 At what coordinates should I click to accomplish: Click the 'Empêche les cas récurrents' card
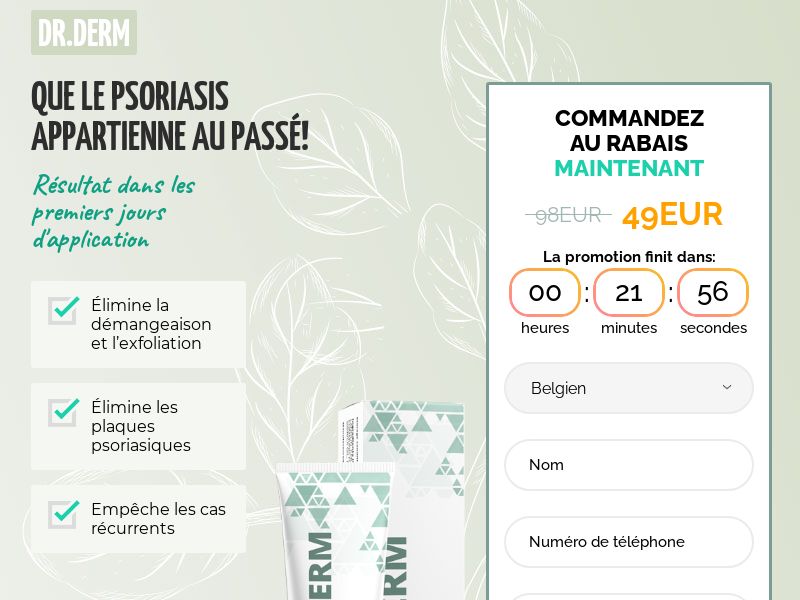click(138, 519)
